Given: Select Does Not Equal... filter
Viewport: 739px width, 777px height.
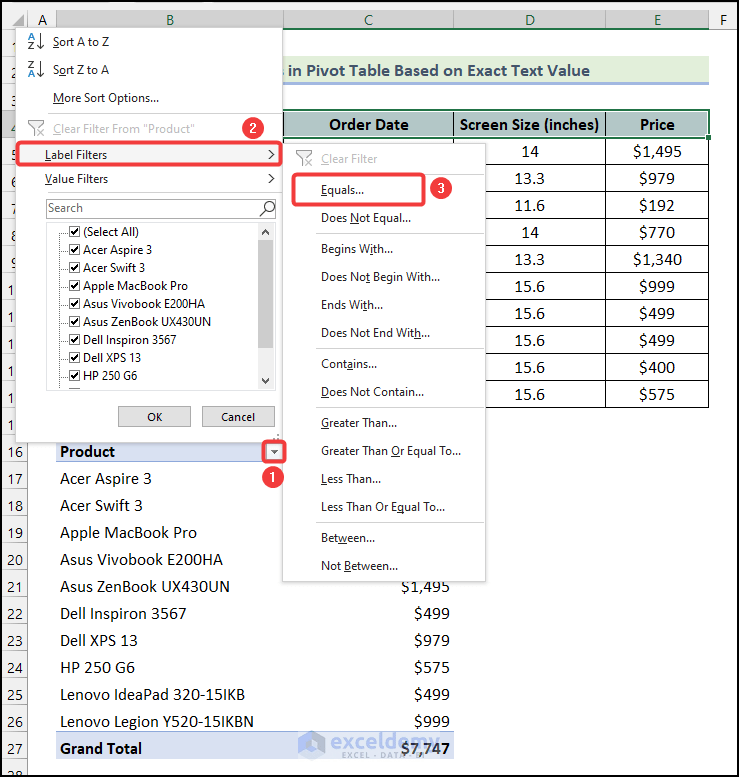Looking at the screenshot, I should coord(366,218).
